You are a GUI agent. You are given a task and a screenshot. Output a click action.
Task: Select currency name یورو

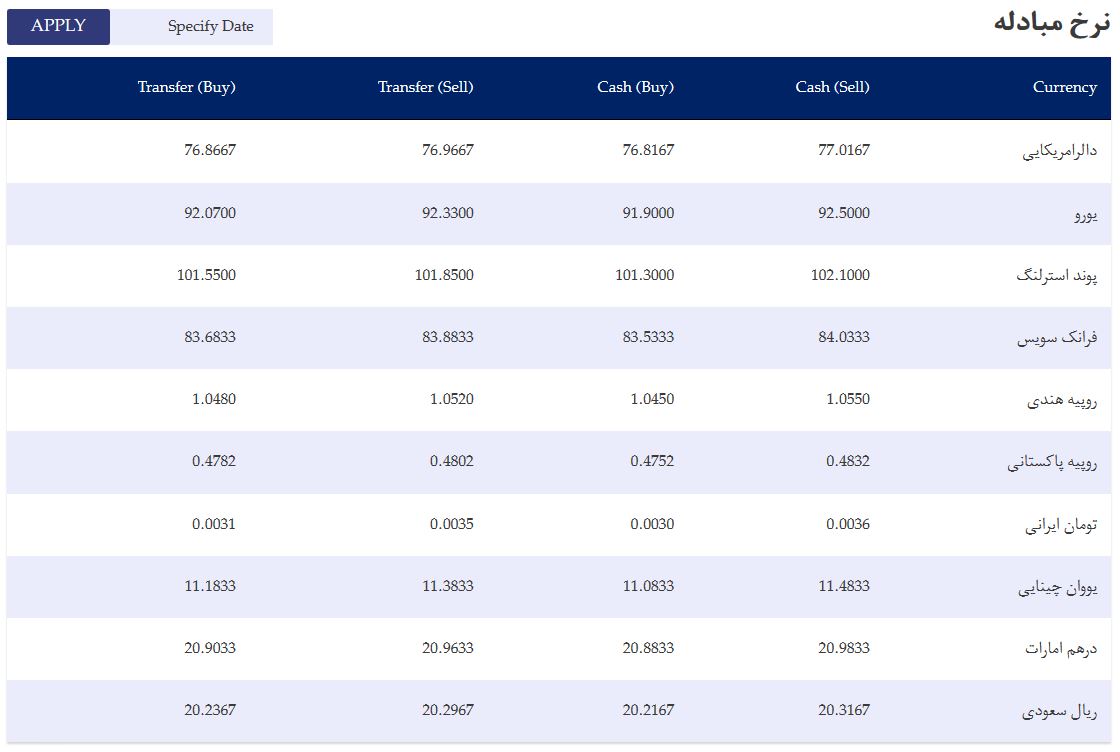(x=1086, y=214)
